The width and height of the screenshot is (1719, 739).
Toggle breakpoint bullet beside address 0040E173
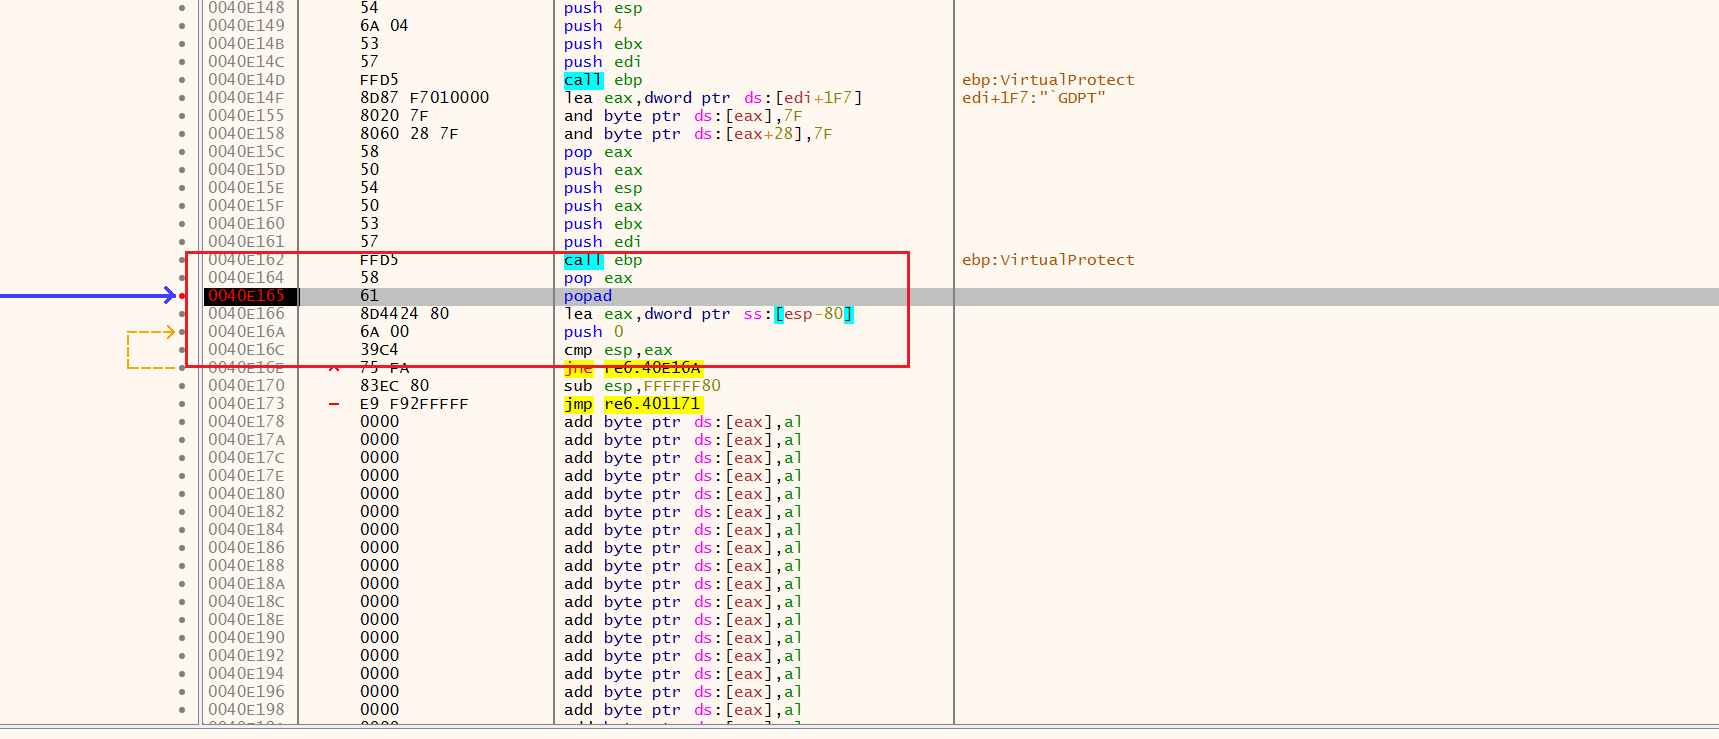pos(182,404)
